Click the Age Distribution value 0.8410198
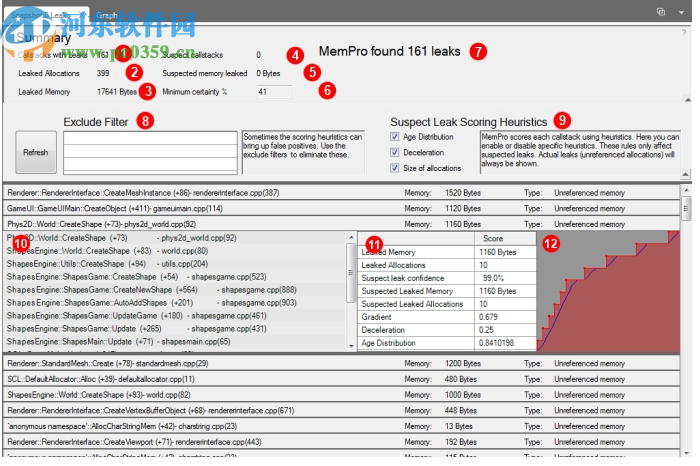 pyautogui.click(x=496, y=343)
